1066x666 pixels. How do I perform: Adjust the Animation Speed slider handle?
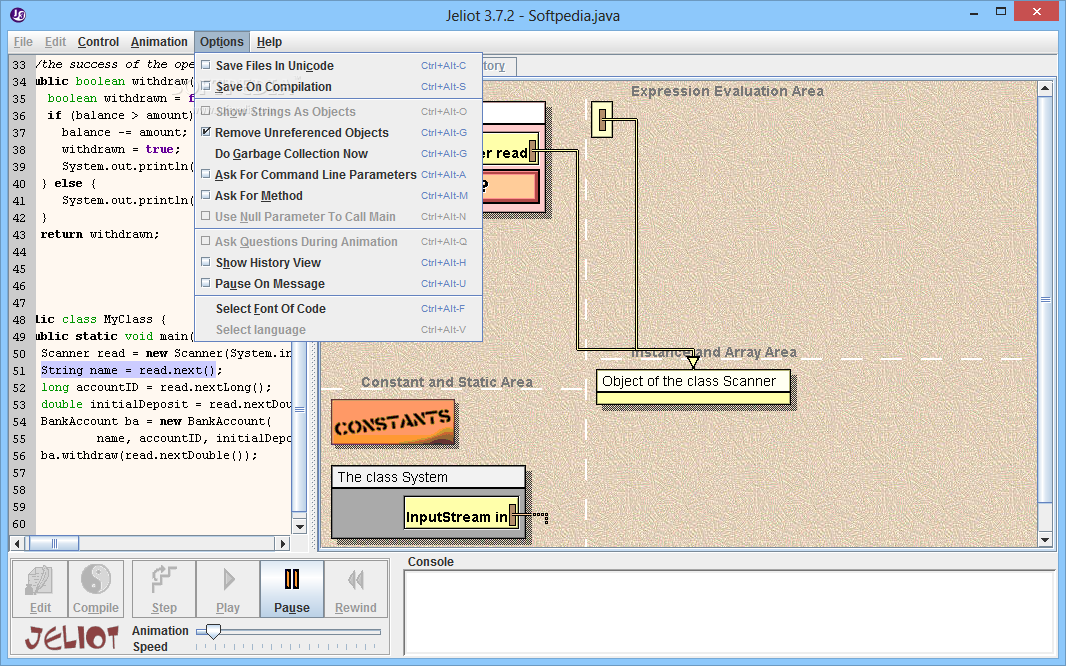[x=213, y=631]
